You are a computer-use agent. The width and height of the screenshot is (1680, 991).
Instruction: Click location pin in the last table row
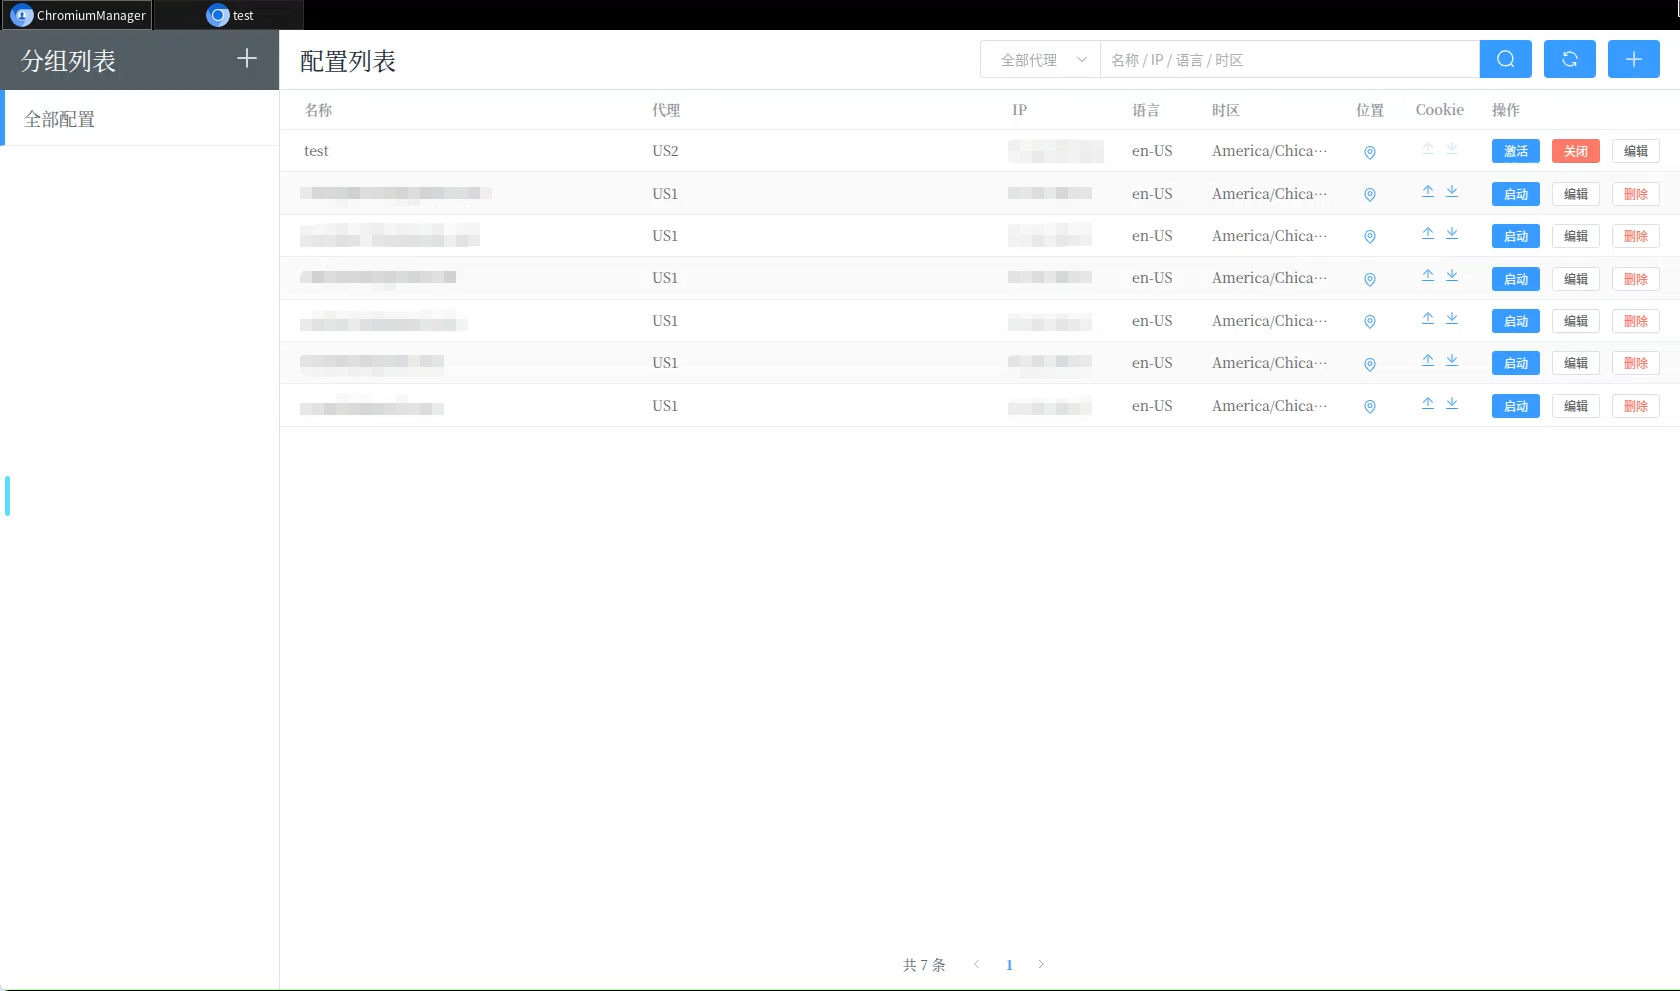pyautogui.click(x=1370, y=406)
